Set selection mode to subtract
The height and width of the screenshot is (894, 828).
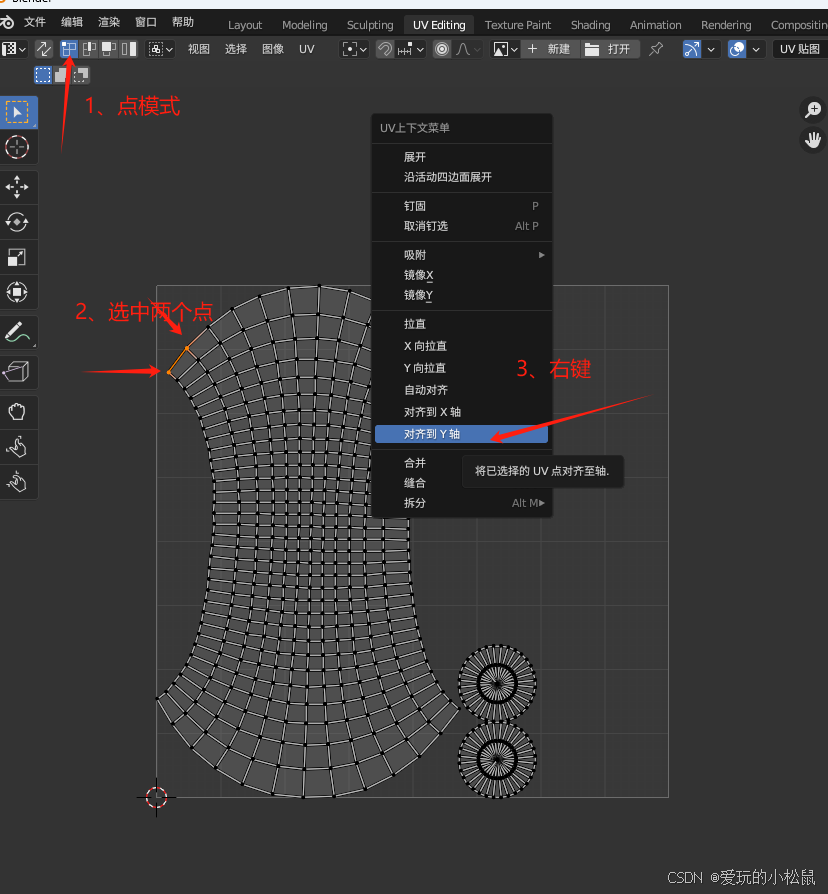[x=80, y=75]
